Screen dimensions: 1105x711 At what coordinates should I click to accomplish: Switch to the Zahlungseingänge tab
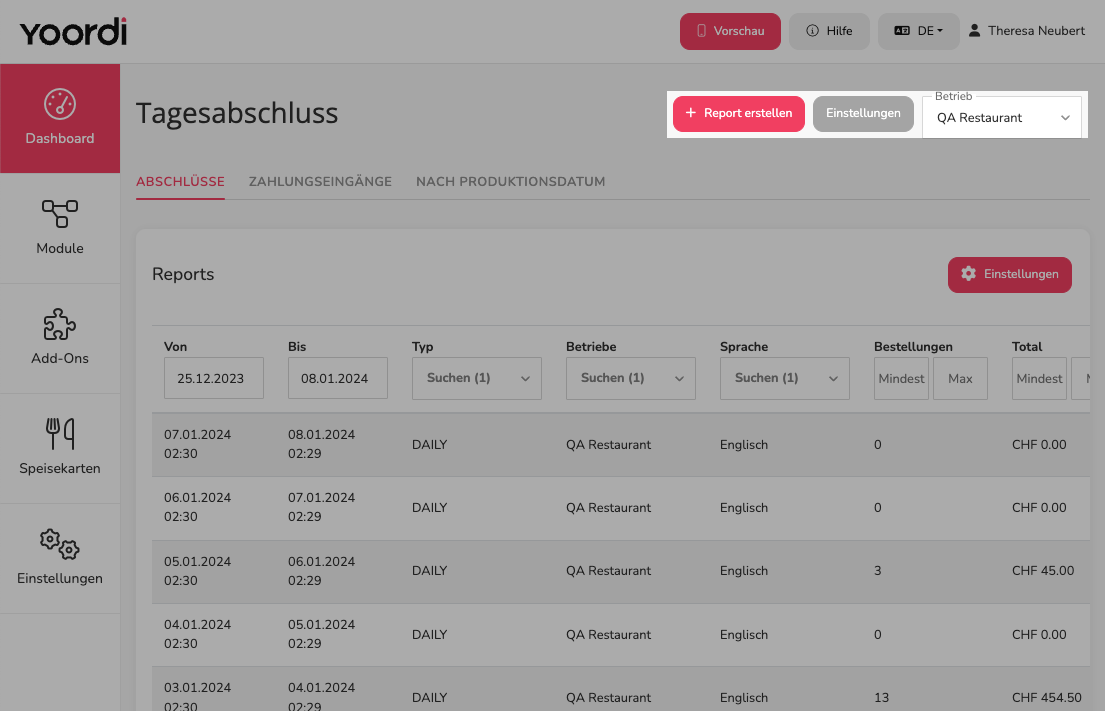320,182
